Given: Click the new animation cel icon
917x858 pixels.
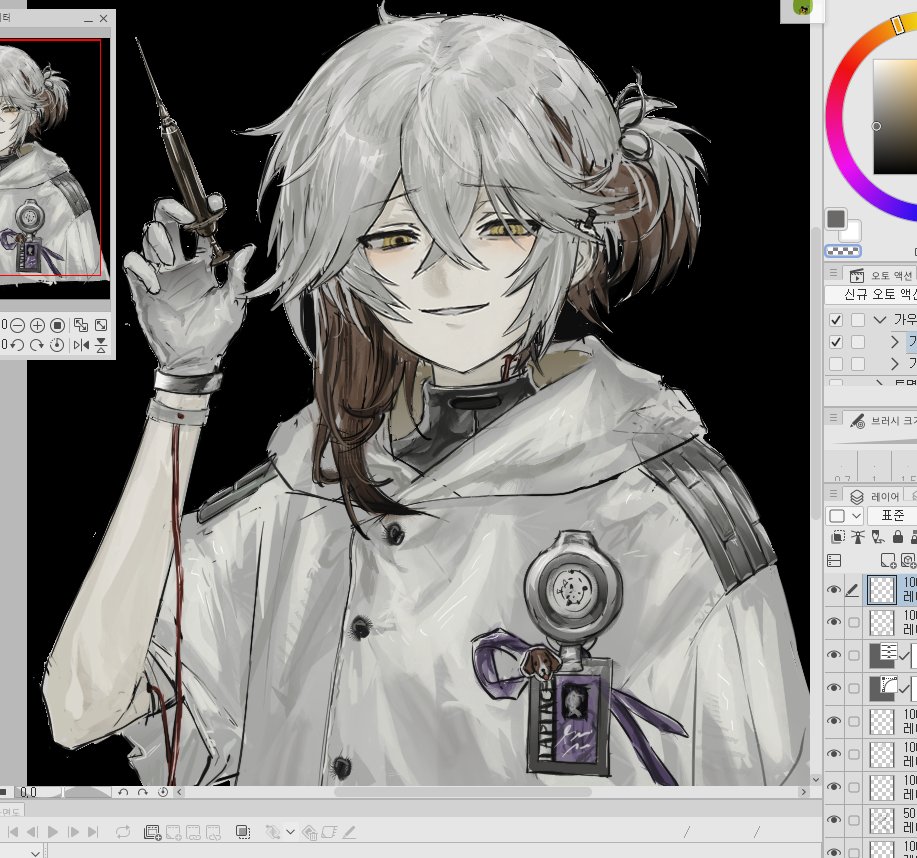Looking at the screenshot, I should pyautogui.click(x=173, y=832).
